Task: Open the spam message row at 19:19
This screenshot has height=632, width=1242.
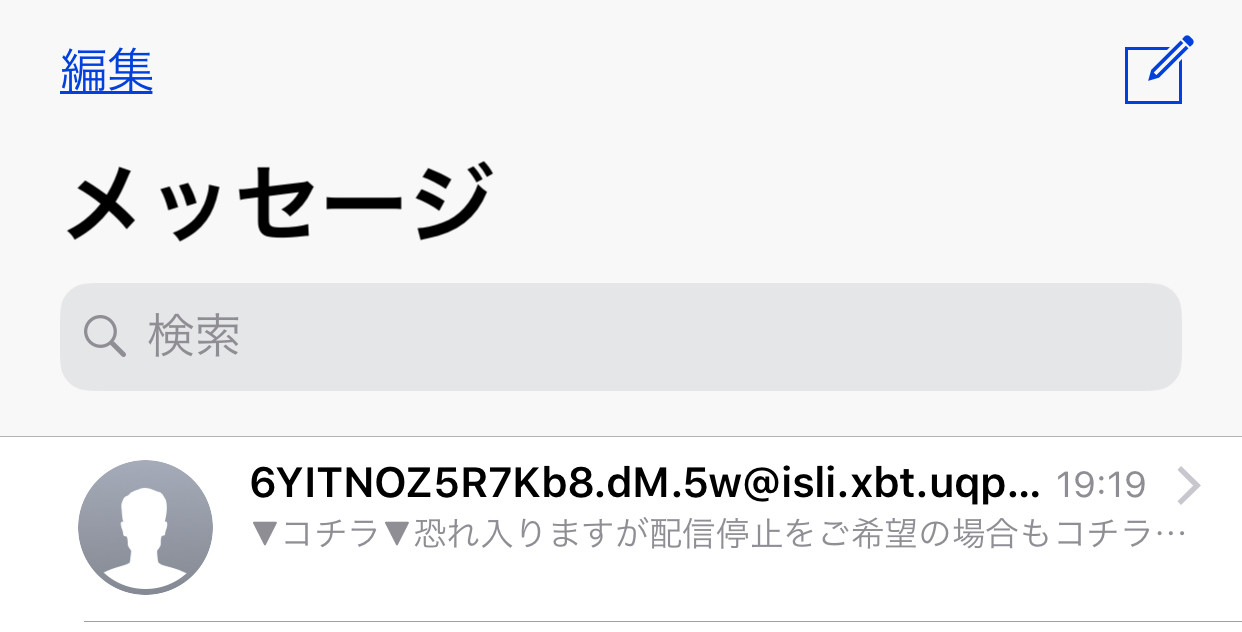Action: (x=621, y=528)
